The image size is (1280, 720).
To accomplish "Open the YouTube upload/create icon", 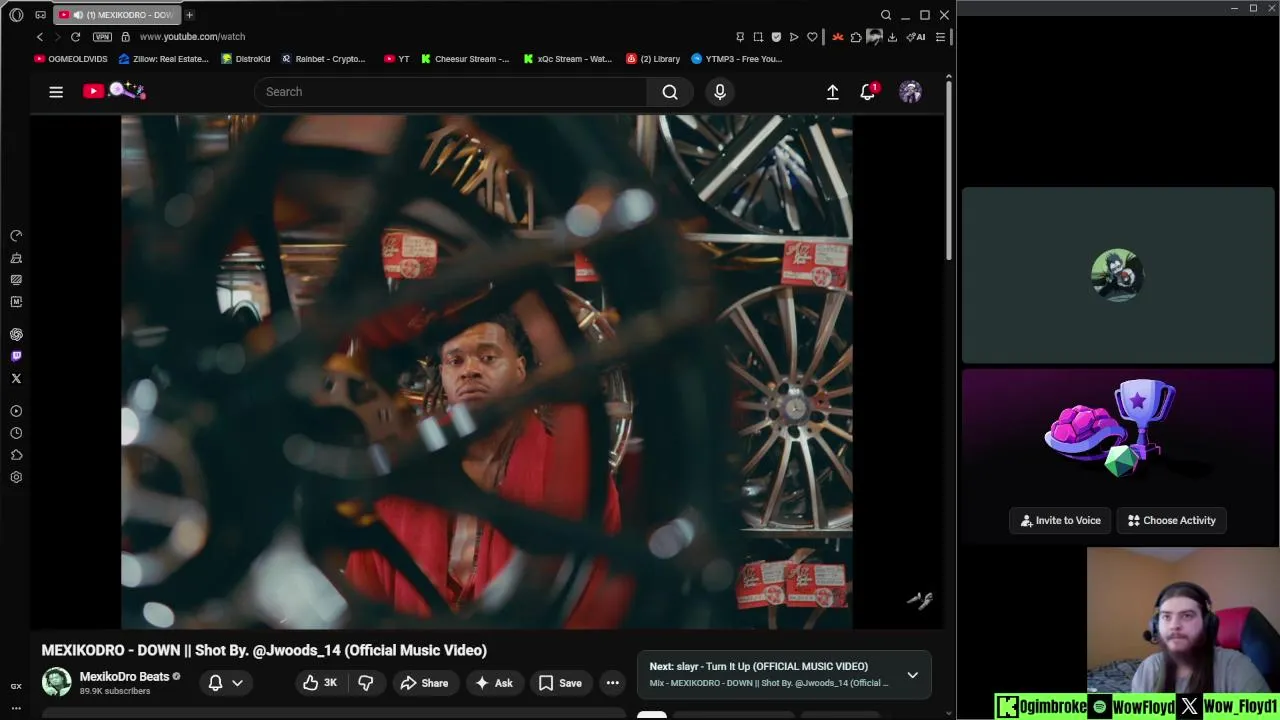I will coord(832,92).
